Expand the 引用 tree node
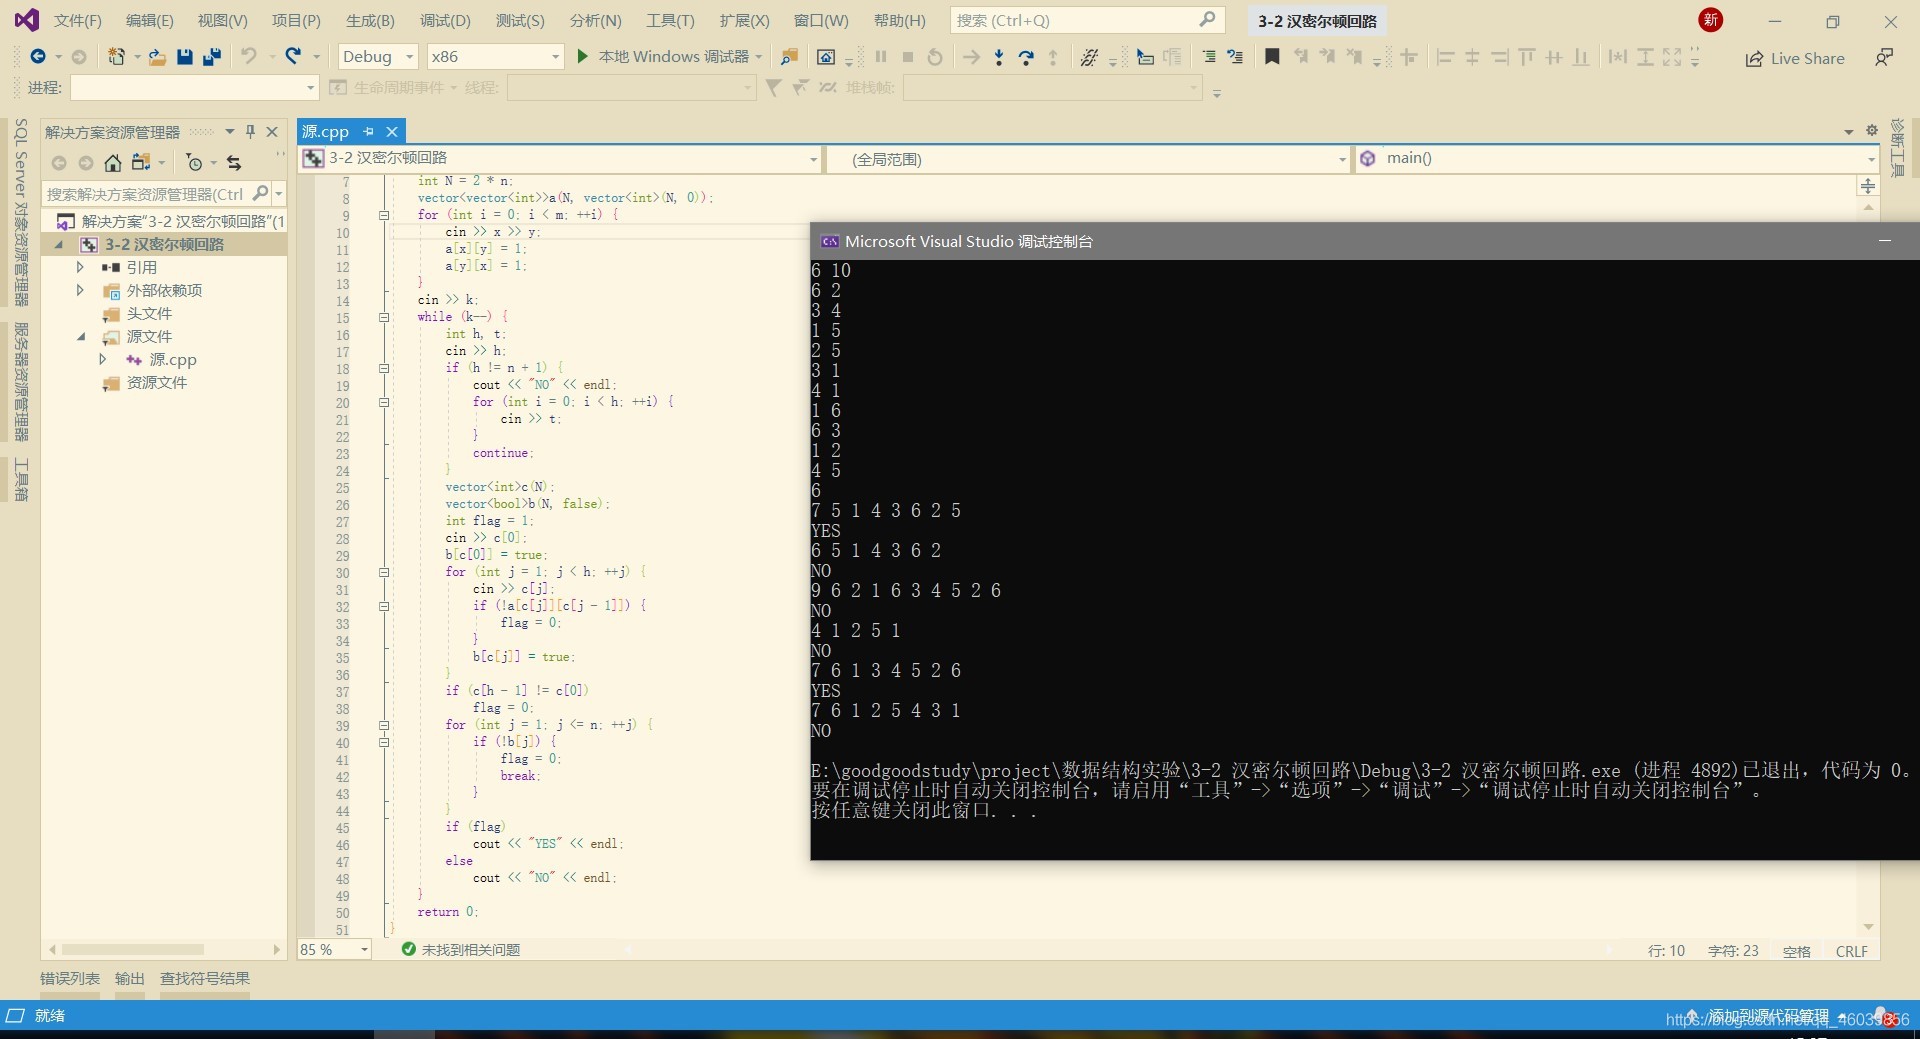This screenshot has width=1920, height=1039. (81, 267)
